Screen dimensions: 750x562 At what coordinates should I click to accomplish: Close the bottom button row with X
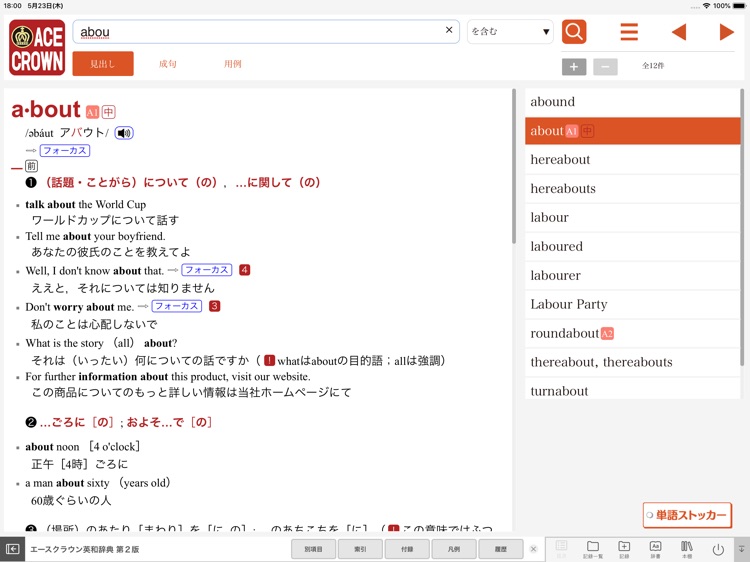tap(534, 549)
